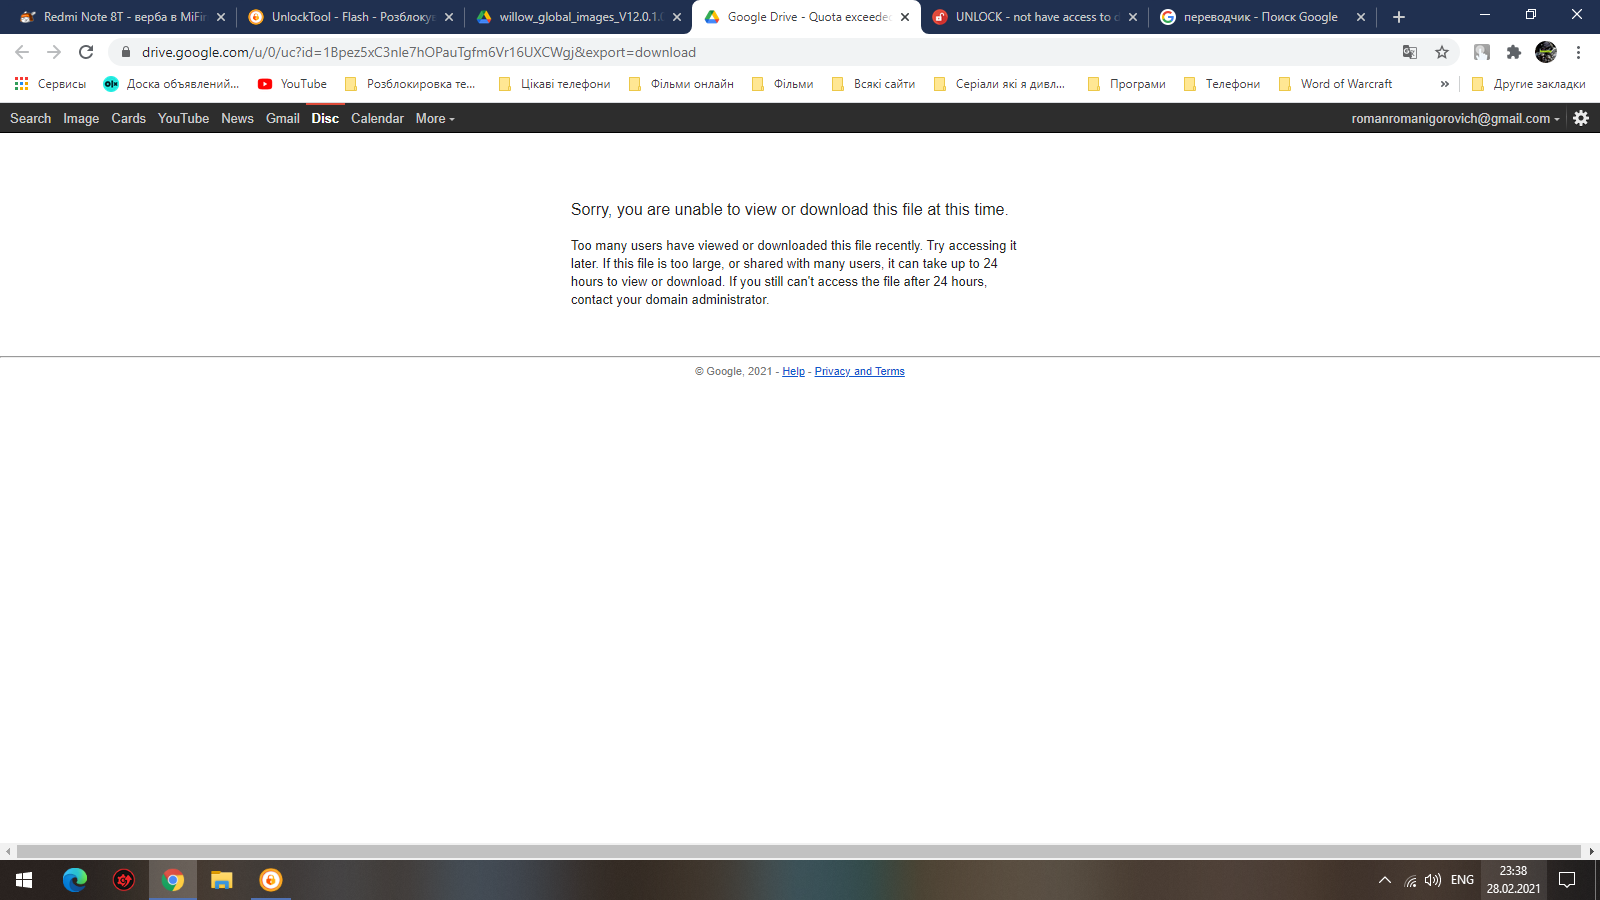
Task: Open the Privacy and Terms link
Action: tap(859, 371)
